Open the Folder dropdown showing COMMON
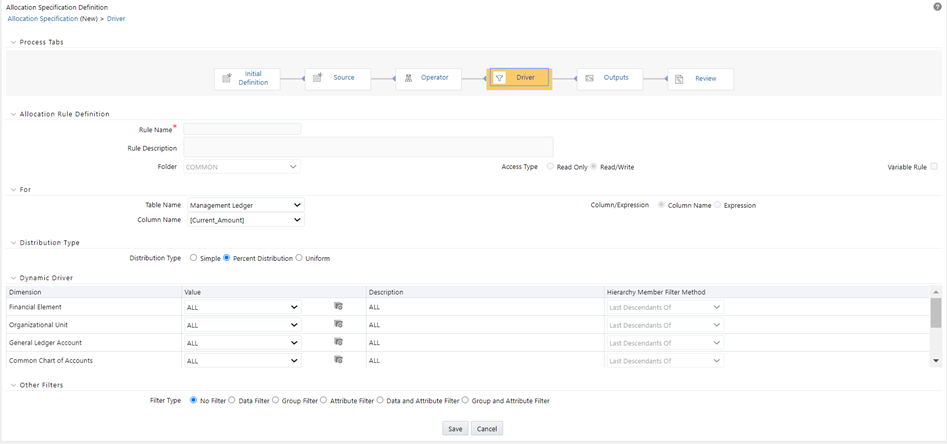This screenshot has height=444, width=947. (x=242, y=167)
